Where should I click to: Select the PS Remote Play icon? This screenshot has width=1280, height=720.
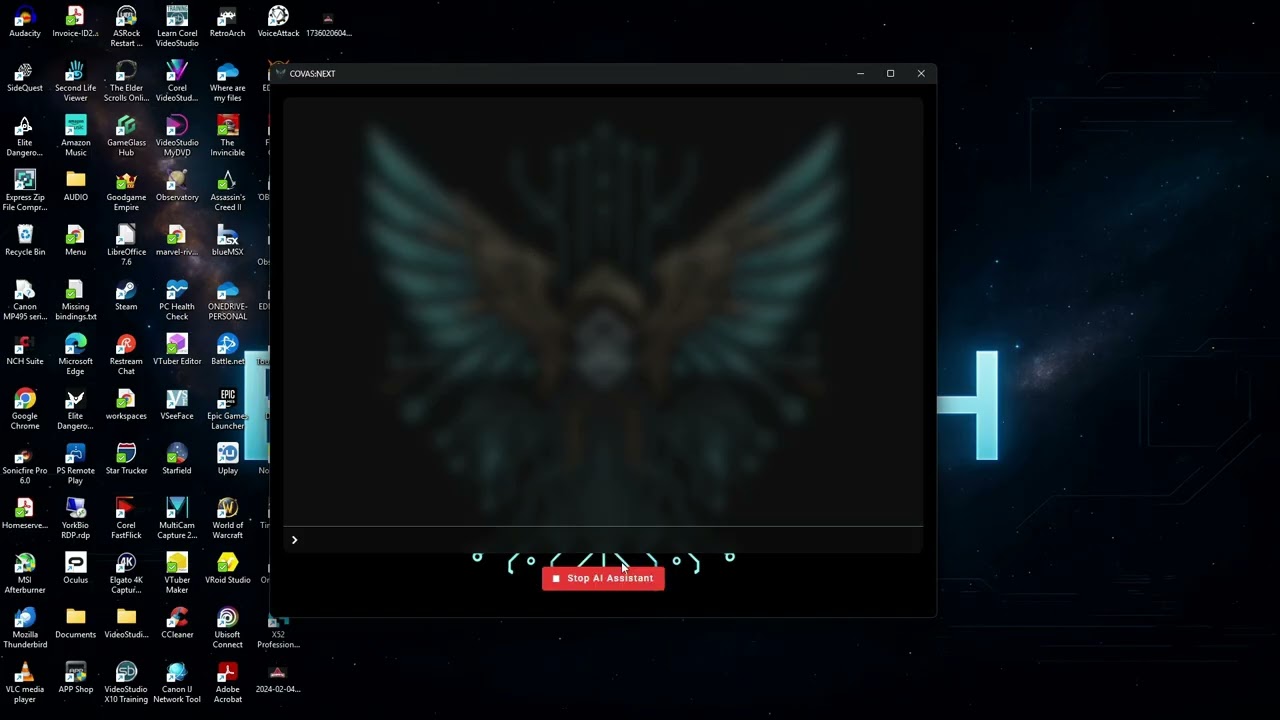tap(75, 464)
